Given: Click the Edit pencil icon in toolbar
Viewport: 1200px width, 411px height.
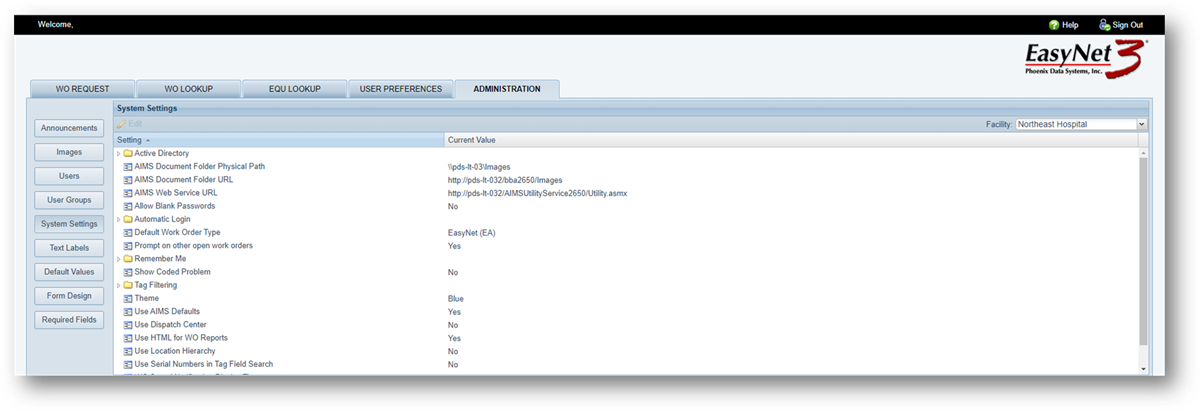Looking at the screenshot, I should coord(122,124).
